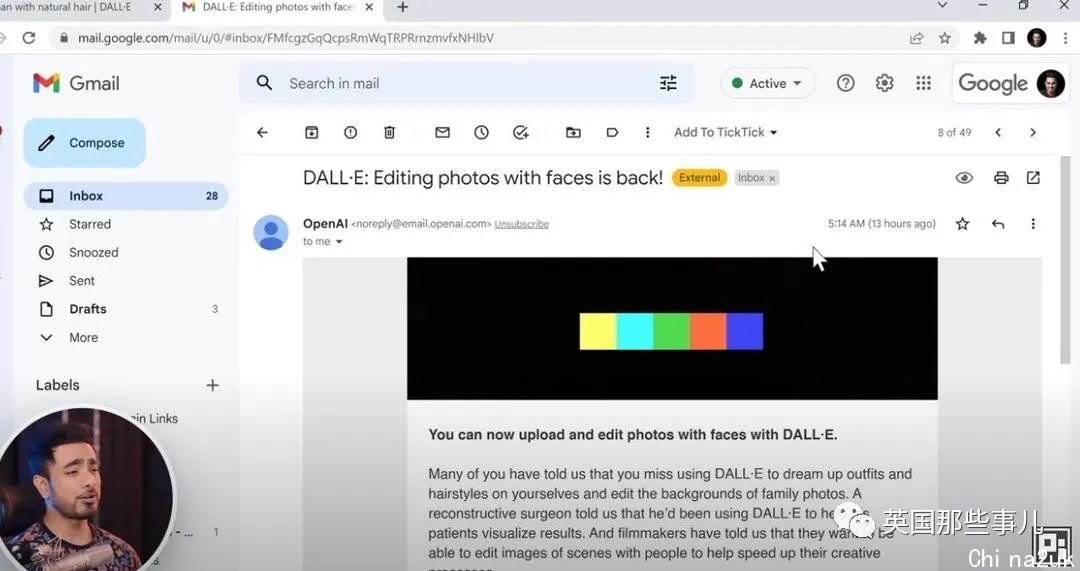Open Inbox folder
The height and width of the screenshot is (571, 1080).
pos(126,196)
